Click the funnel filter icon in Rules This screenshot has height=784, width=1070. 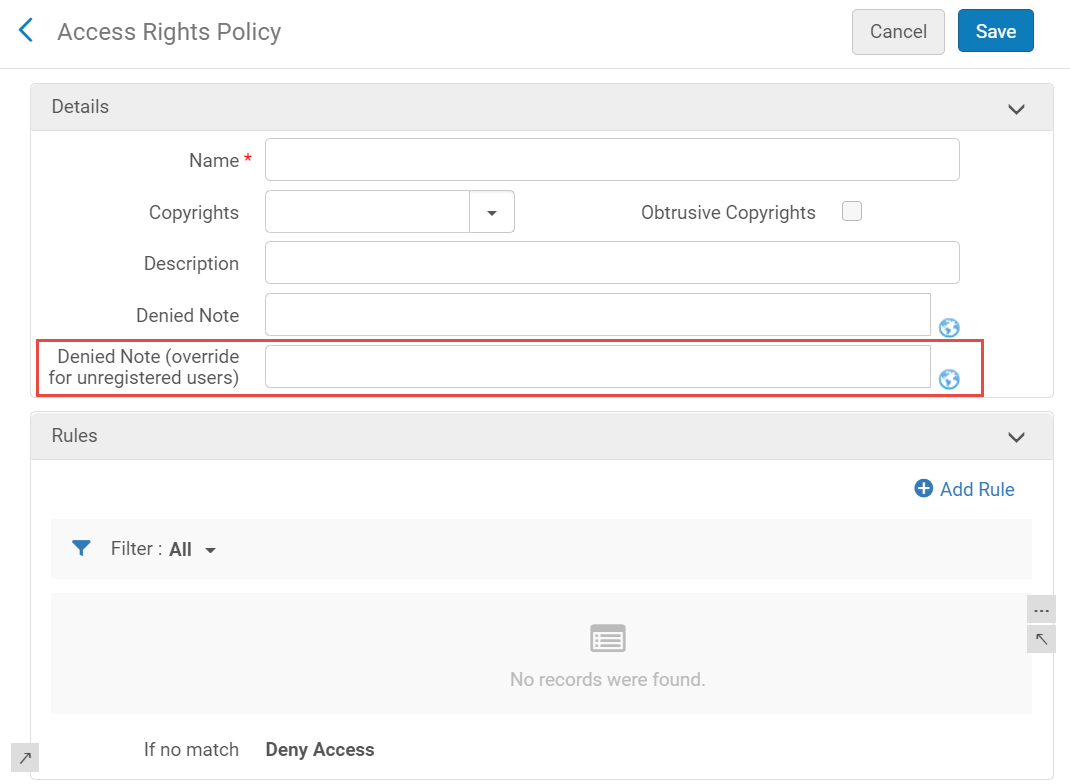(x=82, y=548)
